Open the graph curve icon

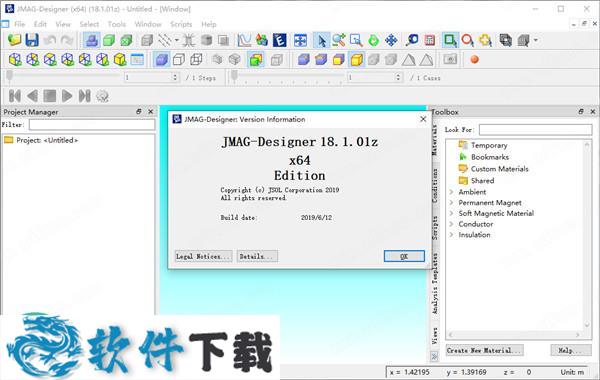coord(244,40)
